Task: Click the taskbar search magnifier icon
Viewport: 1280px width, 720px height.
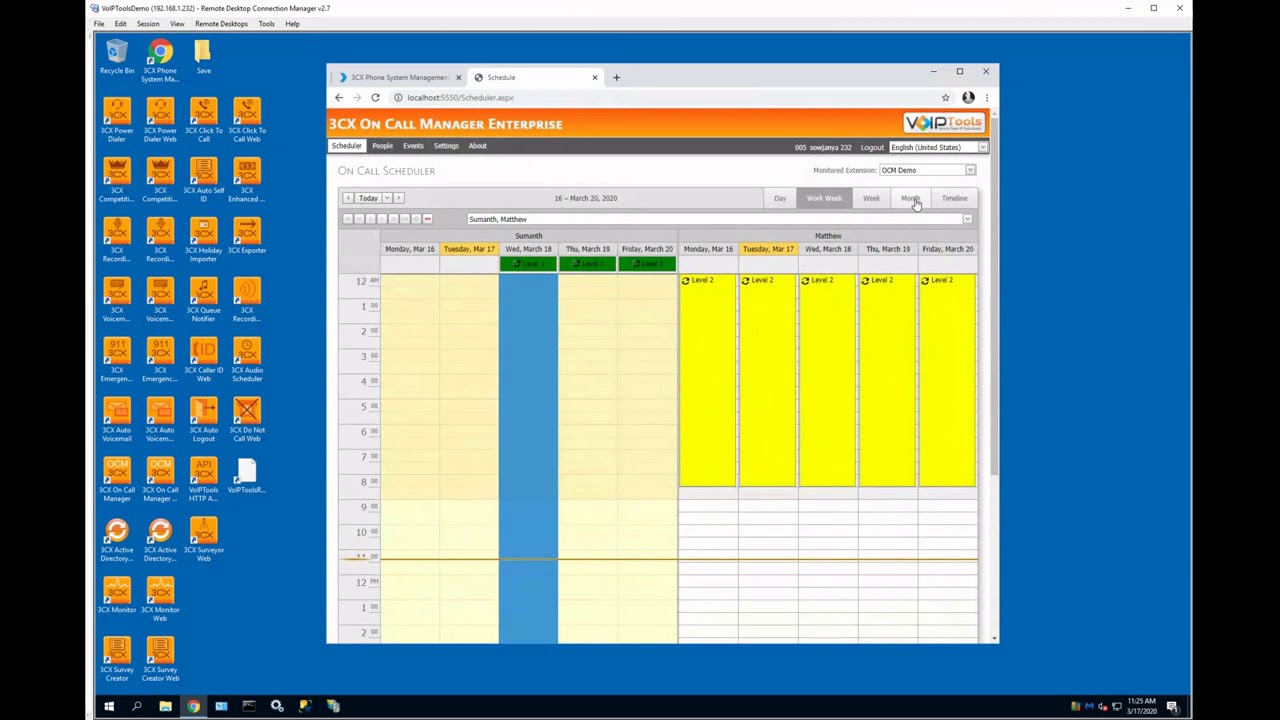Action: 137,706
